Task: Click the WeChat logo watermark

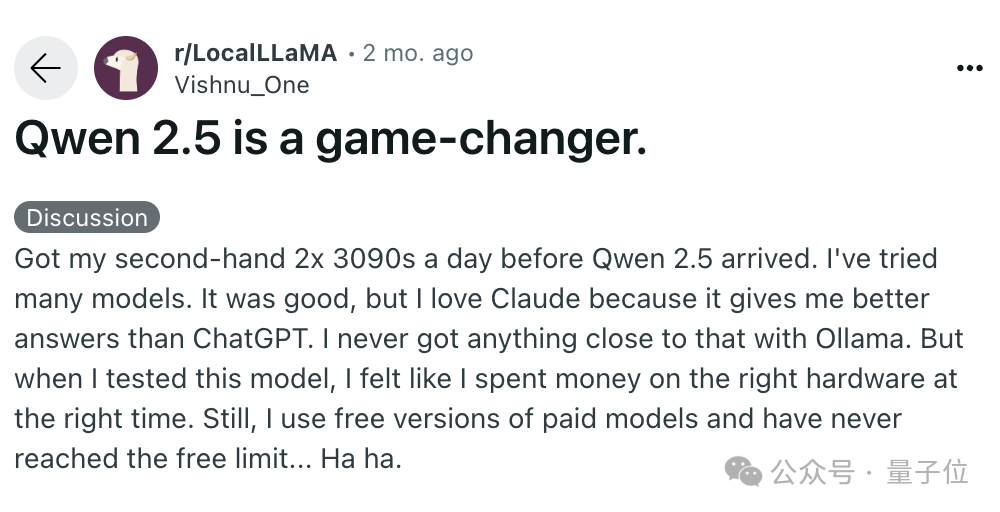Action: coord(744,472)
